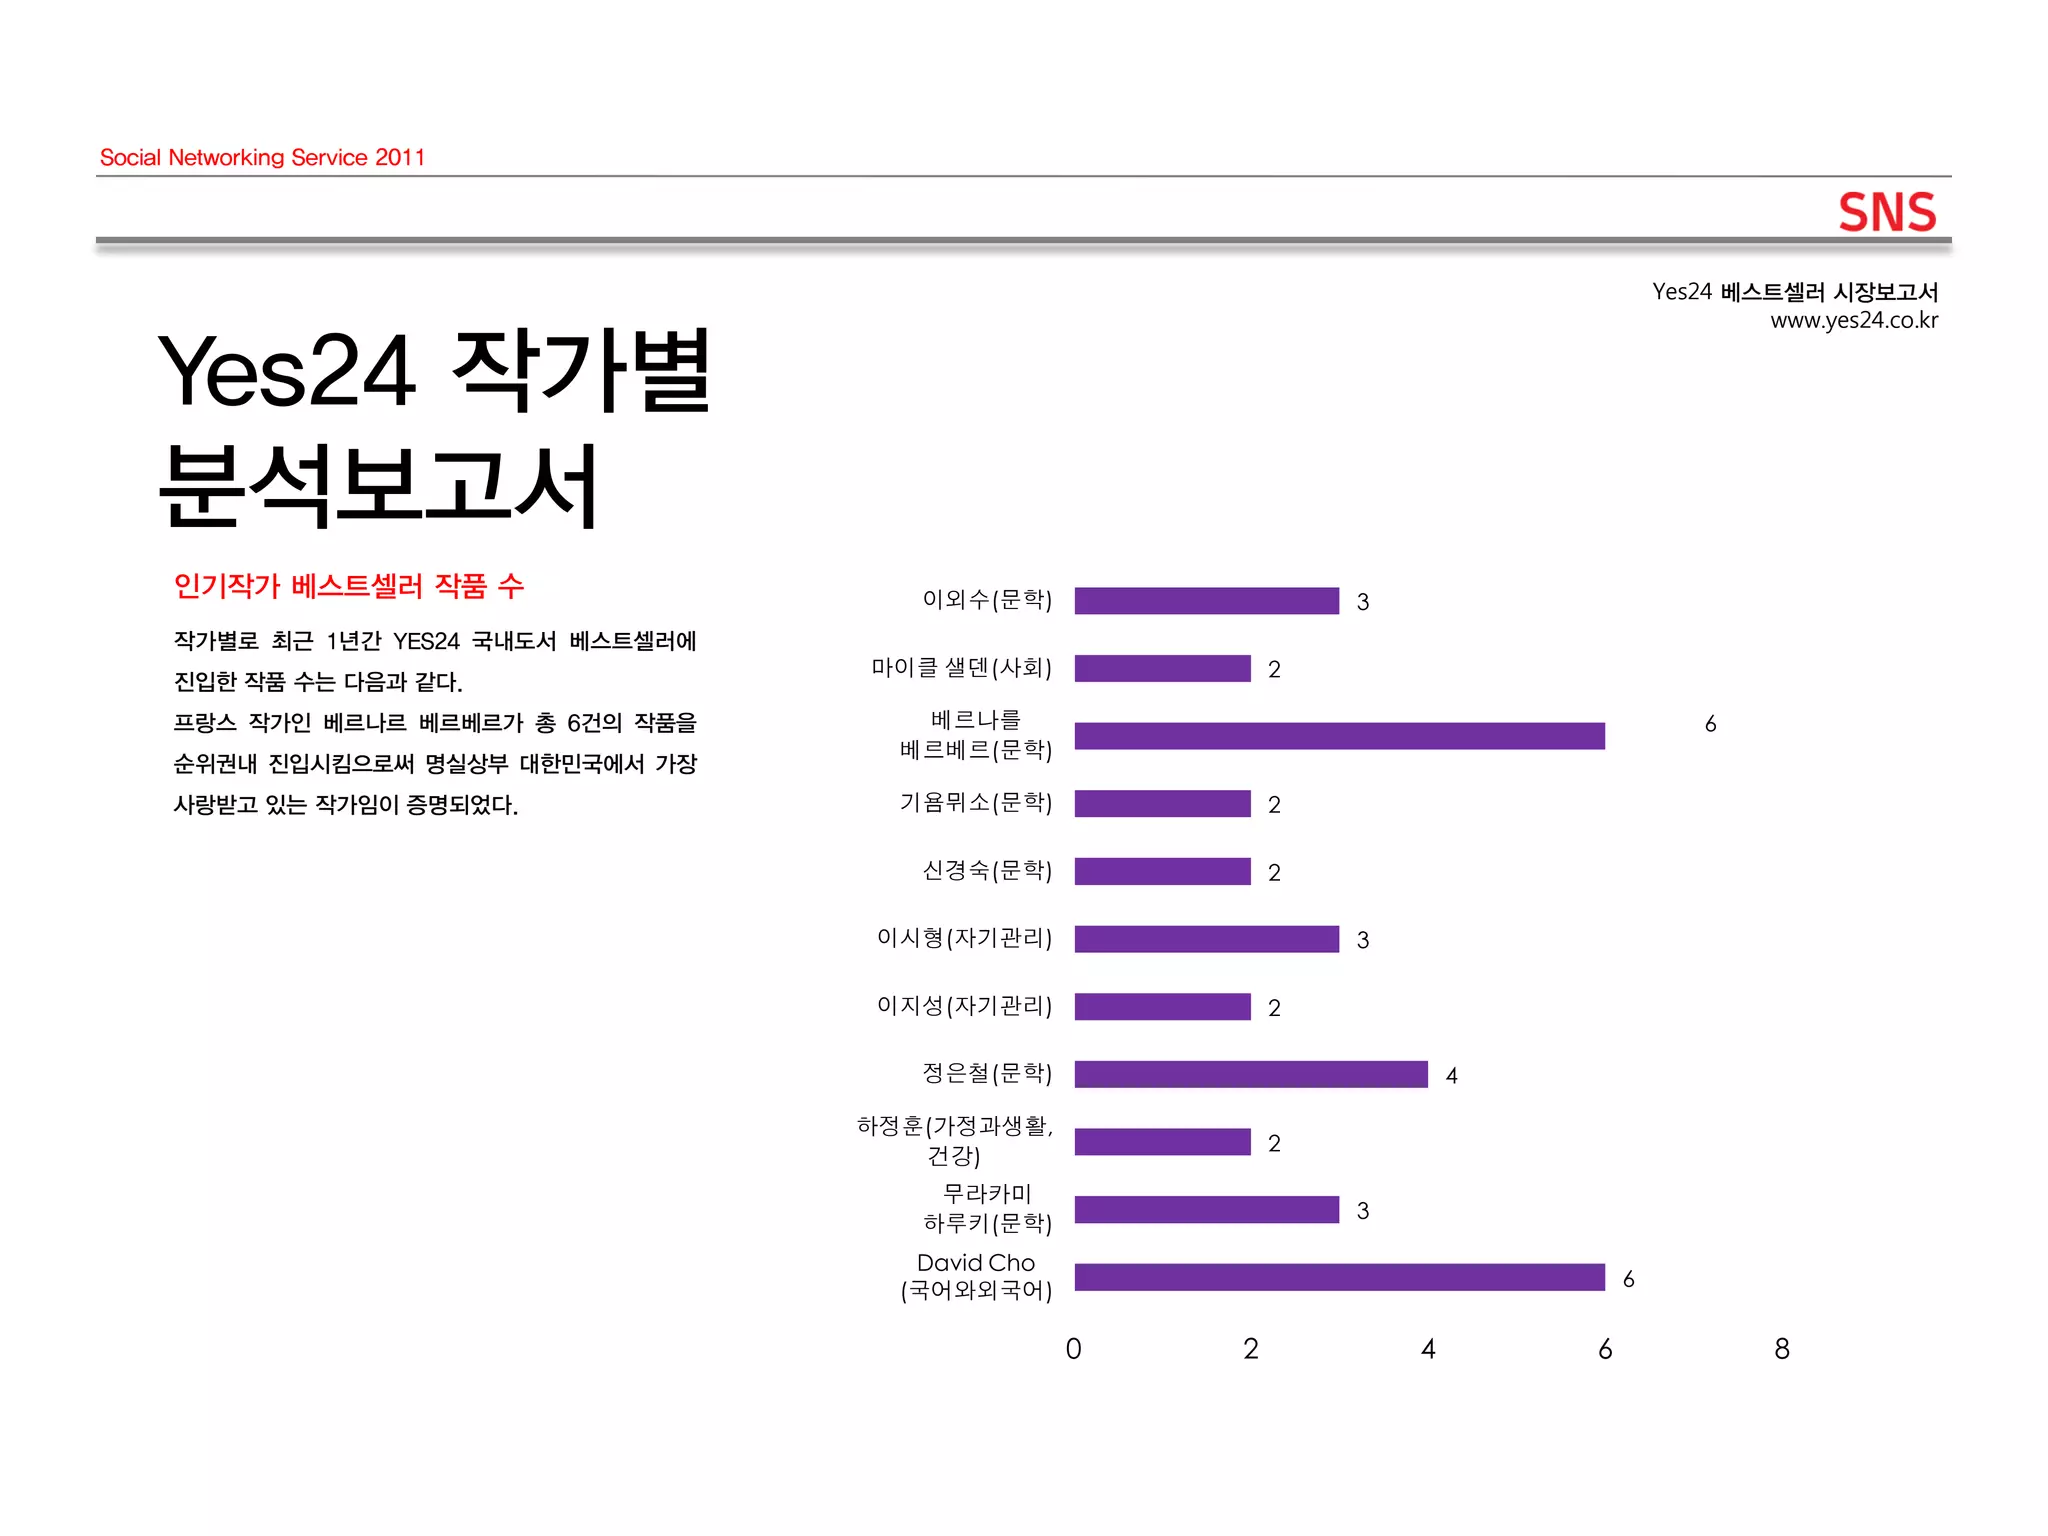2048x1536 pixels.
Task: Click chart label '신경숙(문학)'
Action: pyautogui.click(x=987, y=871)
